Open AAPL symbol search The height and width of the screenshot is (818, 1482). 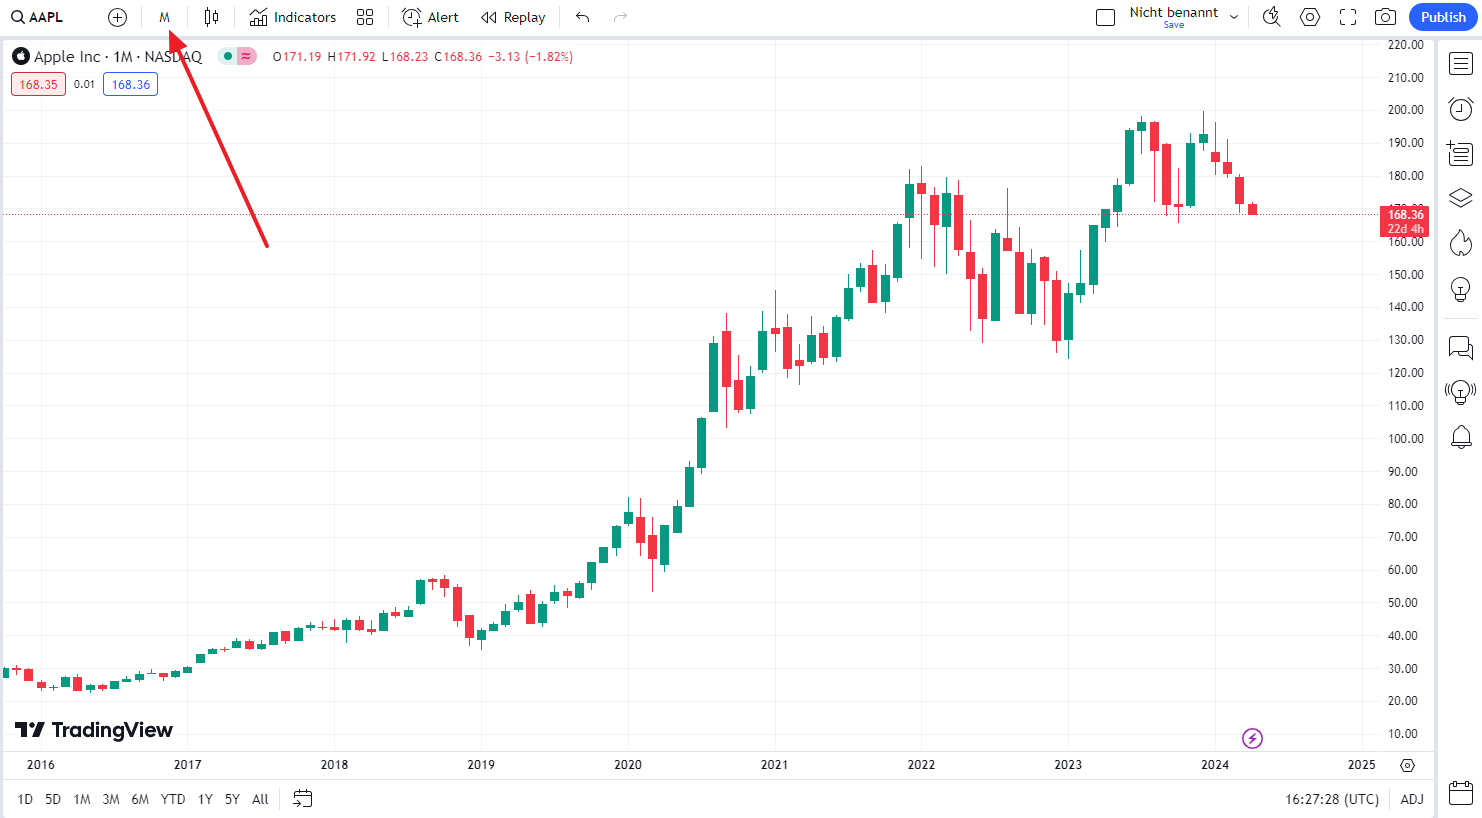[38, 17]
